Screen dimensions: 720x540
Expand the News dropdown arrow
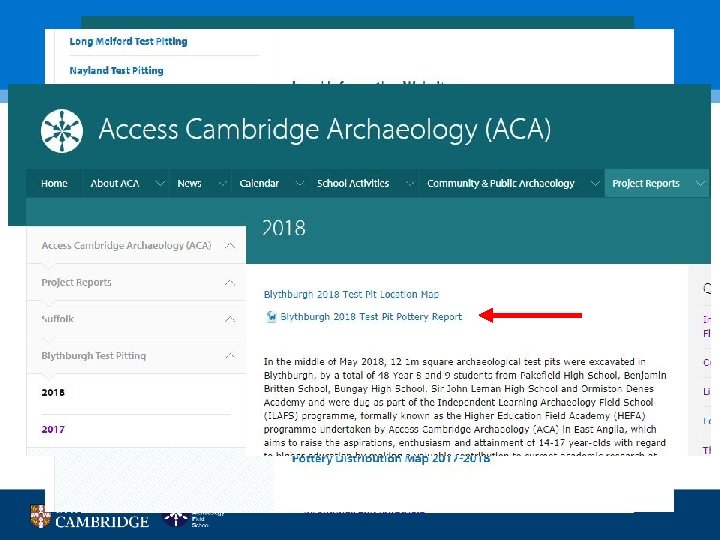click(222, 183)
